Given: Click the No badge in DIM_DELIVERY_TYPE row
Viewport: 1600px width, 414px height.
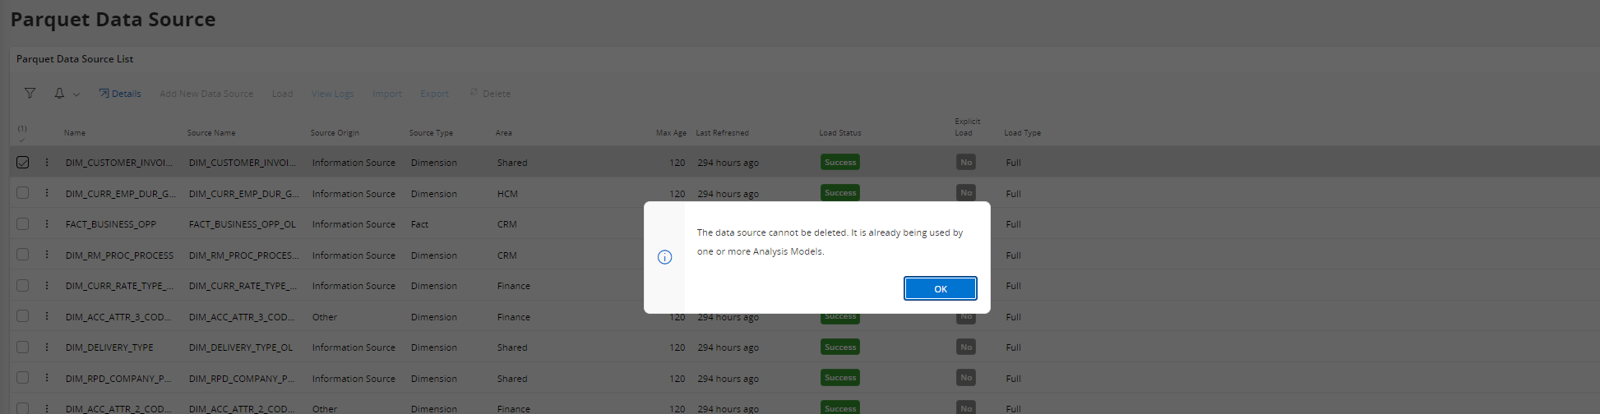Looking at the screenshot, I should point(966,347).
